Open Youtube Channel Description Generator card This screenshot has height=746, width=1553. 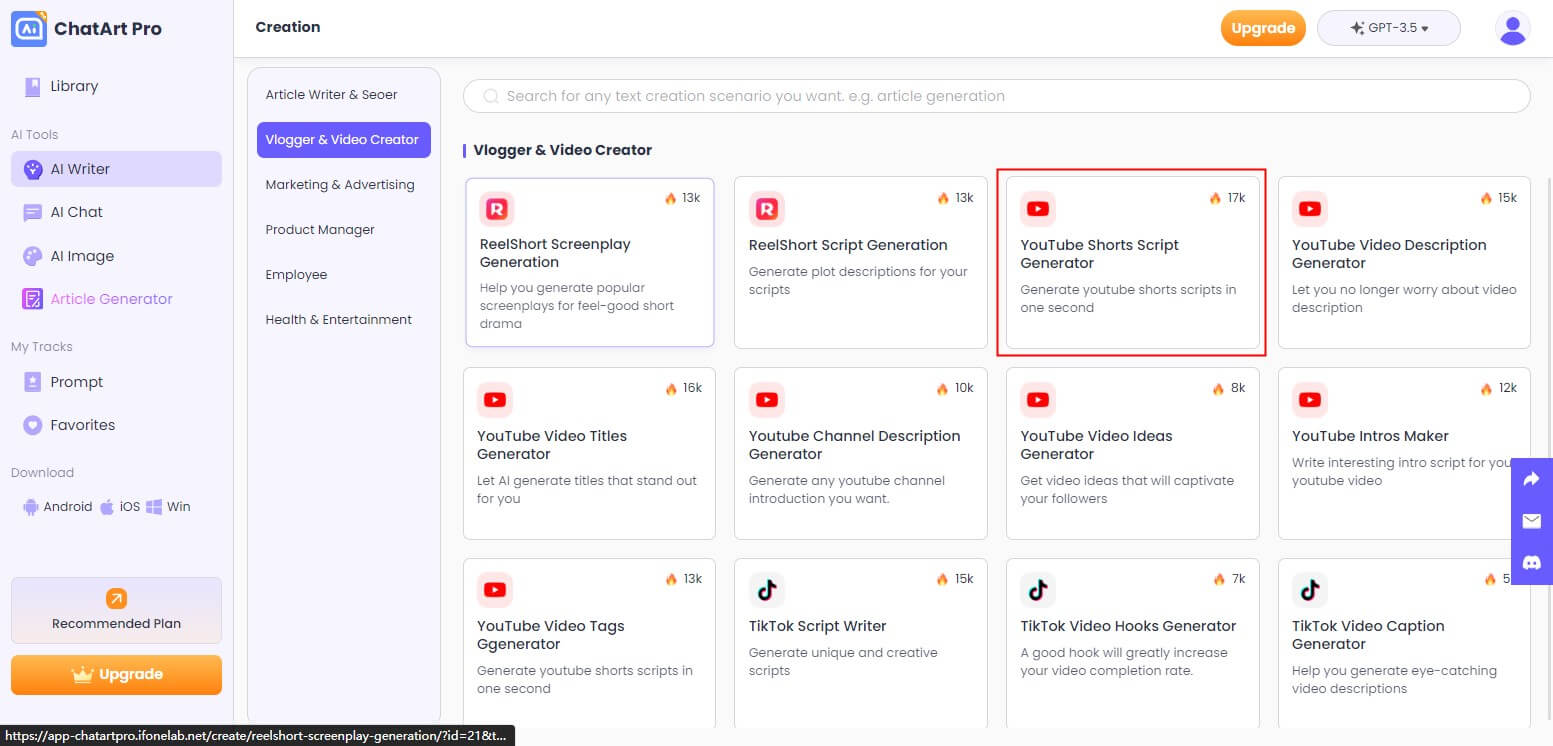860,454
